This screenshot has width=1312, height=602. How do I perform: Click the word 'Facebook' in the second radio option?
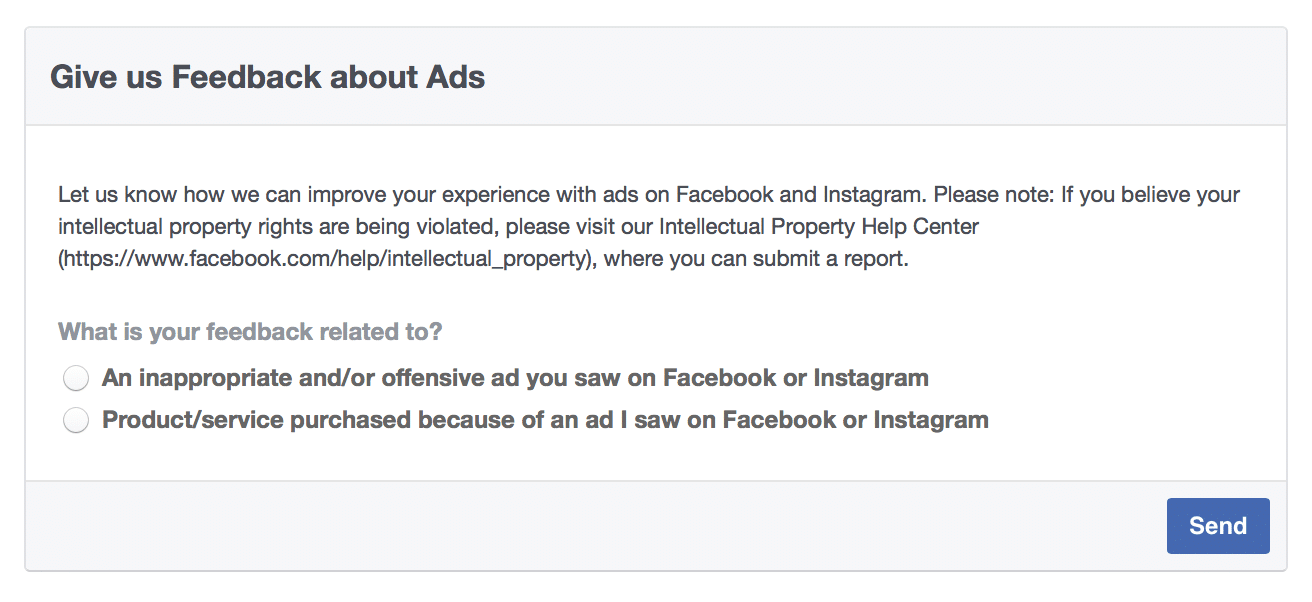pos(779,420)
